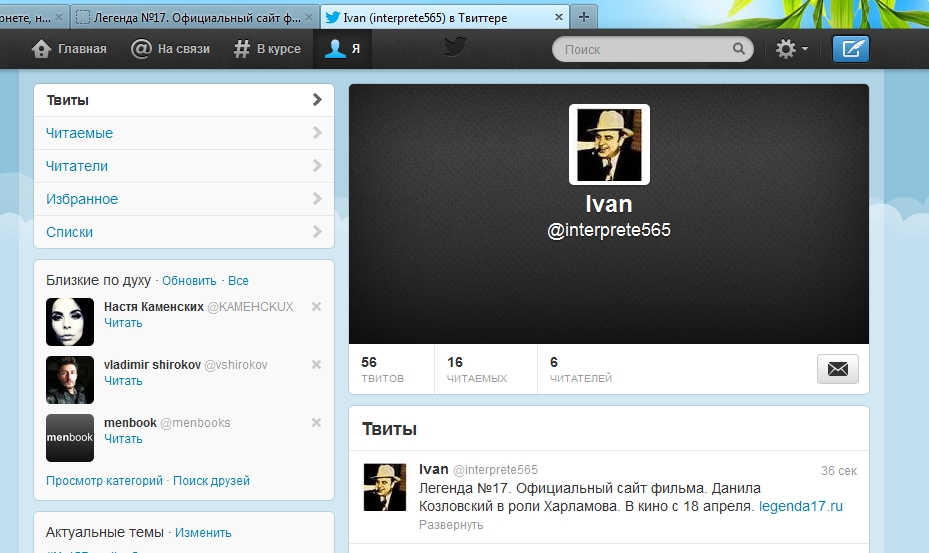
Task: Click the Актуальные темы heading
Action: point(105,532)
